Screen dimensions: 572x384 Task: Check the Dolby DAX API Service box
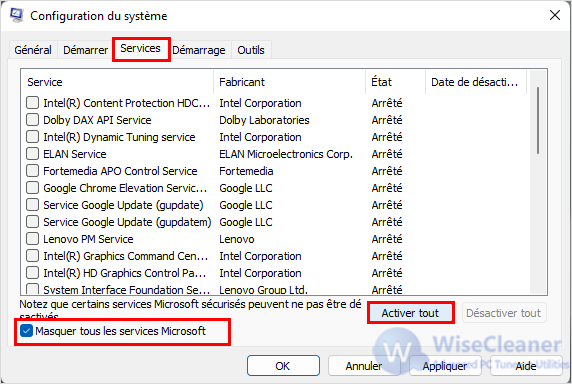[x=32, y=120]
